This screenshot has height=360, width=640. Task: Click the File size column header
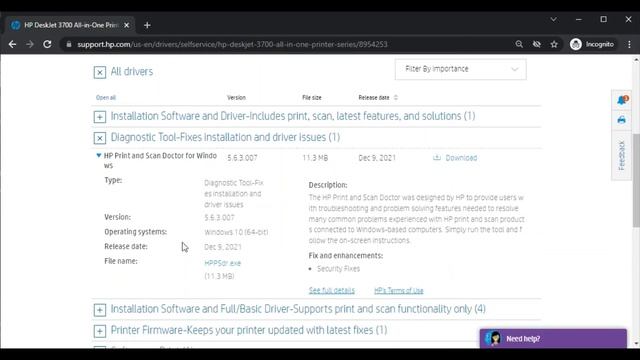[x=311, y=98]
